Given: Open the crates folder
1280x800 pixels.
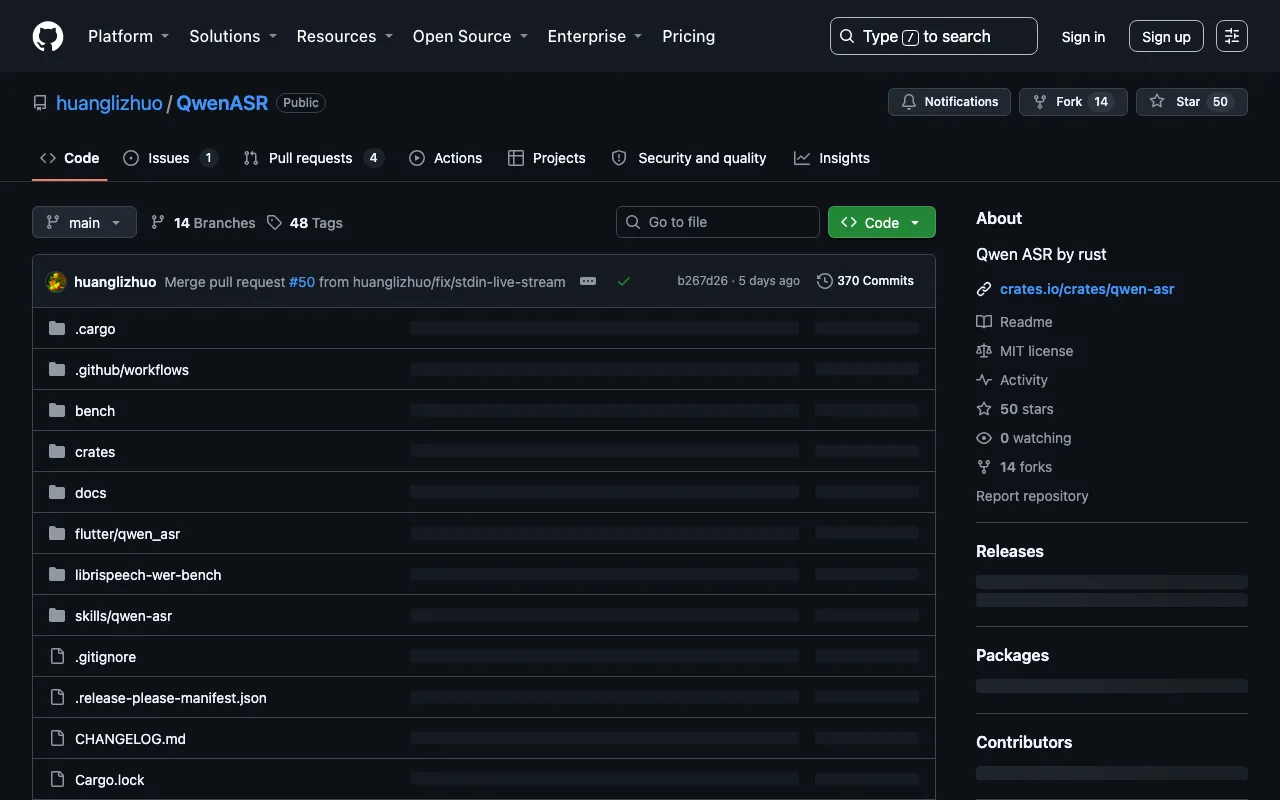Looking at the screenshot, I should point(95,452).
